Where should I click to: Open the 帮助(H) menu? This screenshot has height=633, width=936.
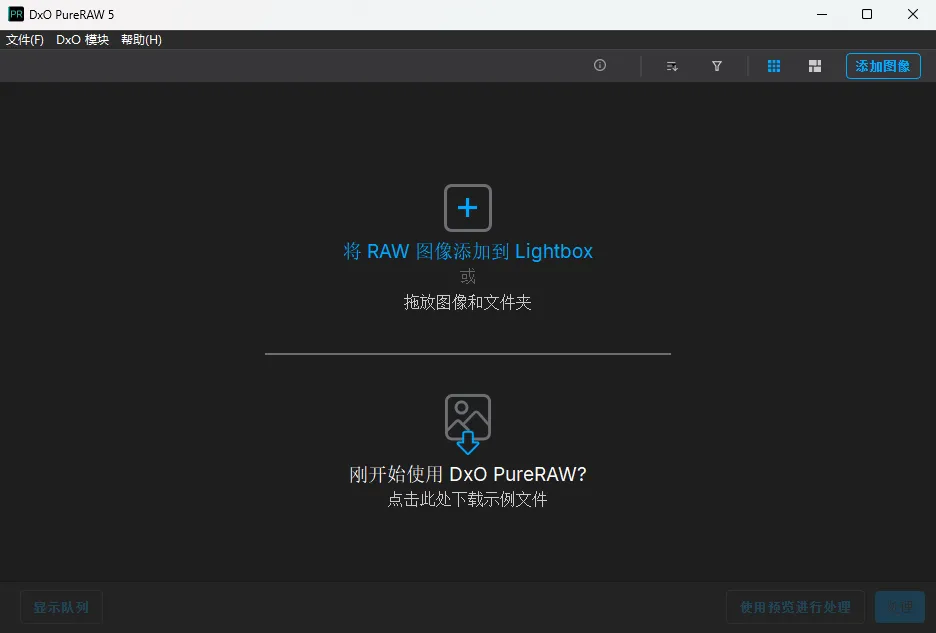tap(141, 40)
